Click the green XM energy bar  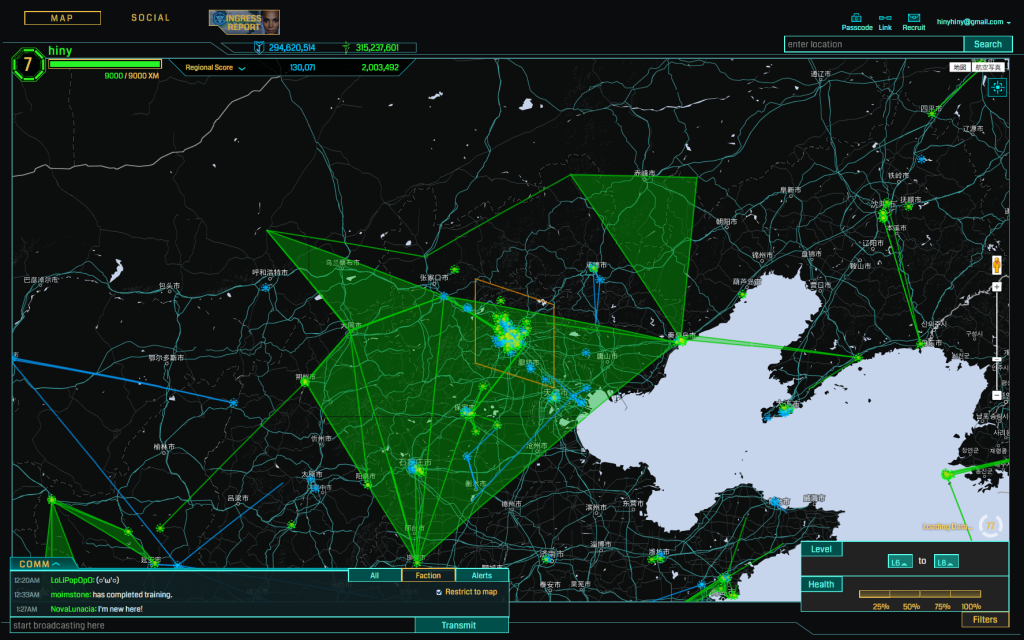click(x=105, y=64)
